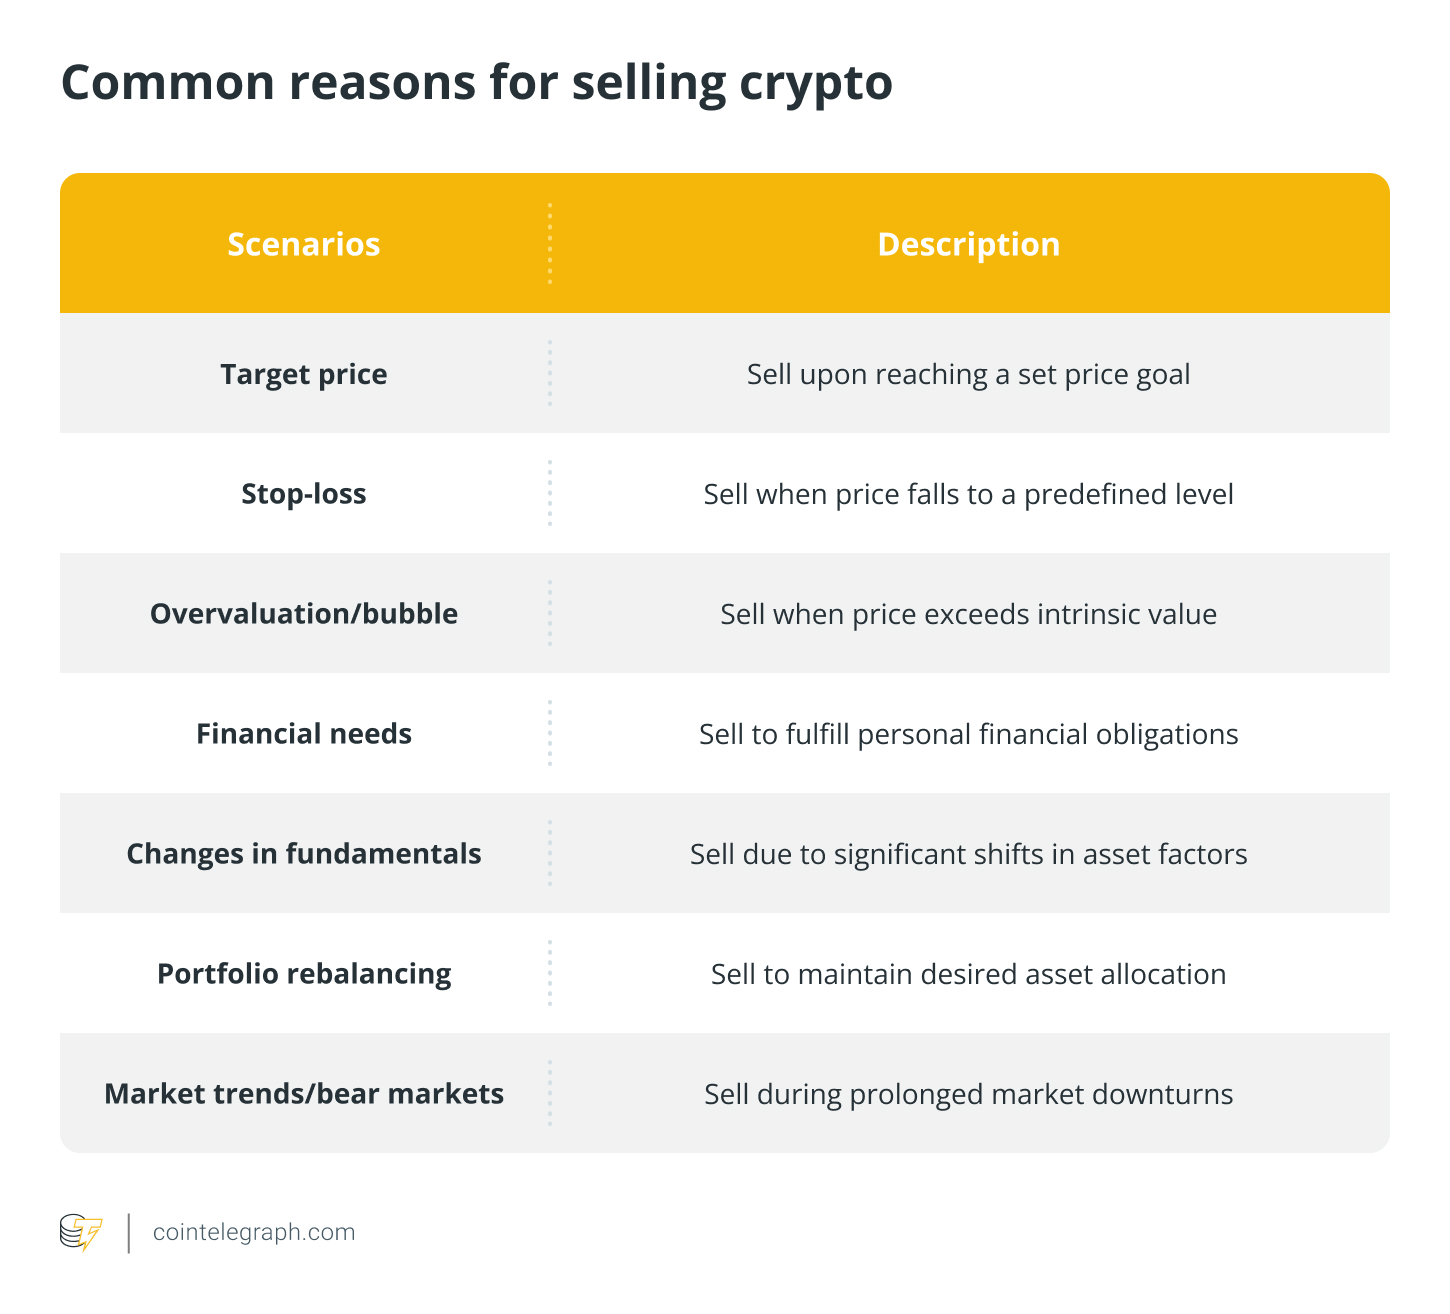Screen dimensions: 1450x1314
Task: Click "Sell to fulfill personal financial obligations"
Action: pos(968,734)
